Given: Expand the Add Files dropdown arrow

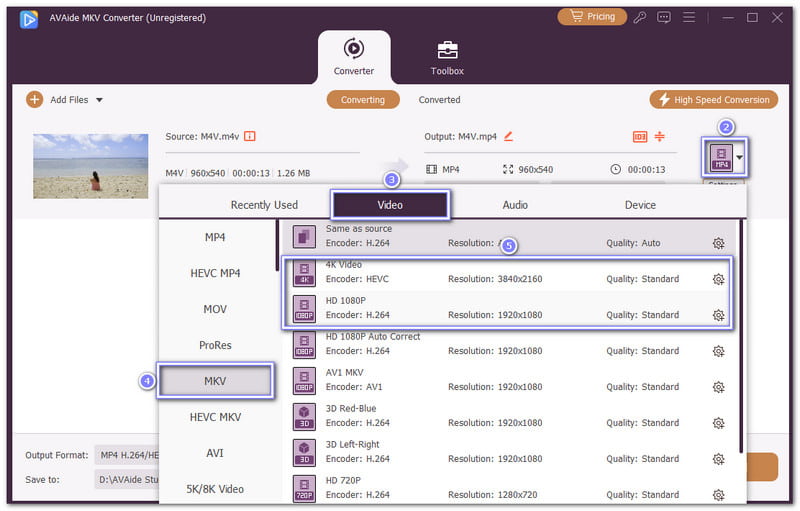Looking at the screenshot, I should point(99,100).
